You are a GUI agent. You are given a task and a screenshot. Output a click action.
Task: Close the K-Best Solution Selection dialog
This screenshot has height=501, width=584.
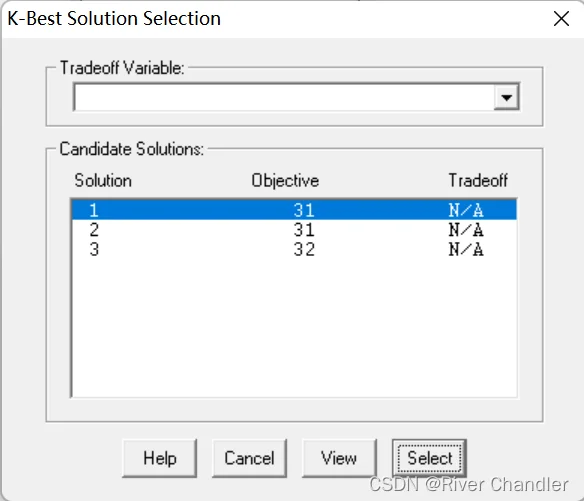tap(561, 19)
